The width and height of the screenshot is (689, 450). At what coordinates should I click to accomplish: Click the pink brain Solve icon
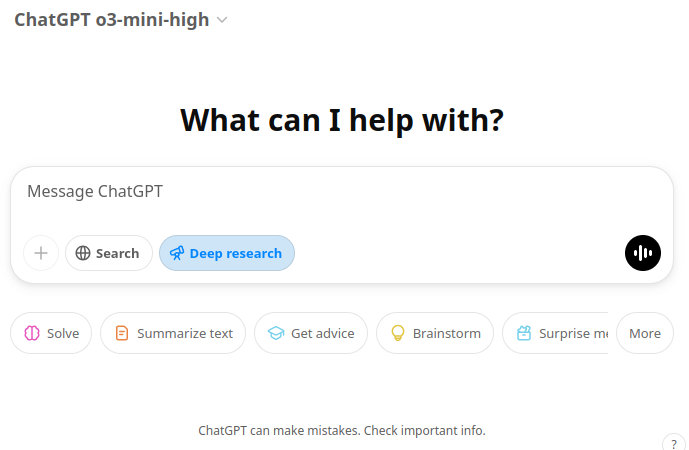(31, 333)
